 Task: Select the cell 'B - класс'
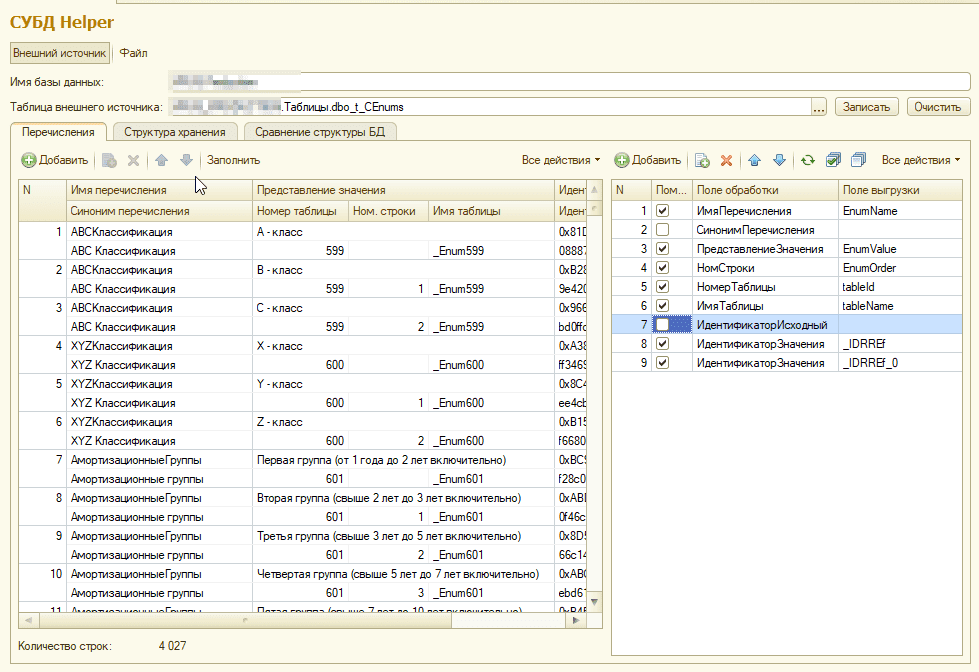[403, 270]
